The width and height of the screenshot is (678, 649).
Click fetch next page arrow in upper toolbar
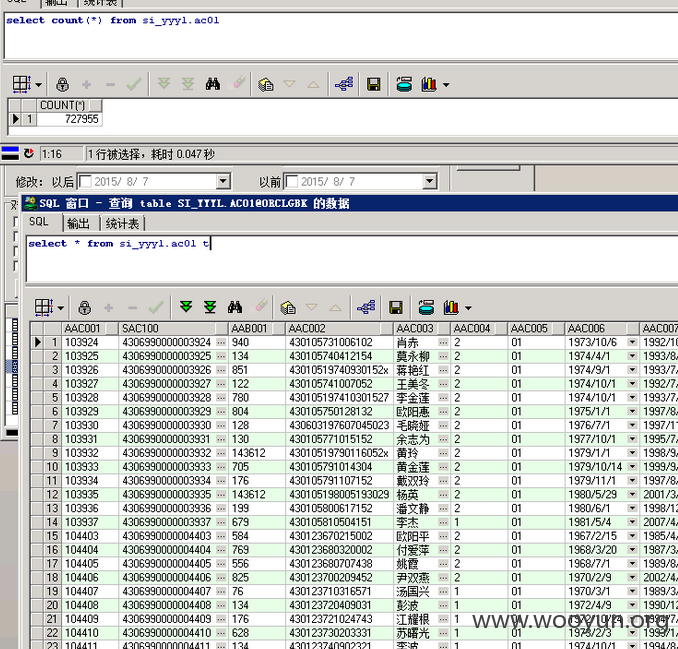[164, 83]
